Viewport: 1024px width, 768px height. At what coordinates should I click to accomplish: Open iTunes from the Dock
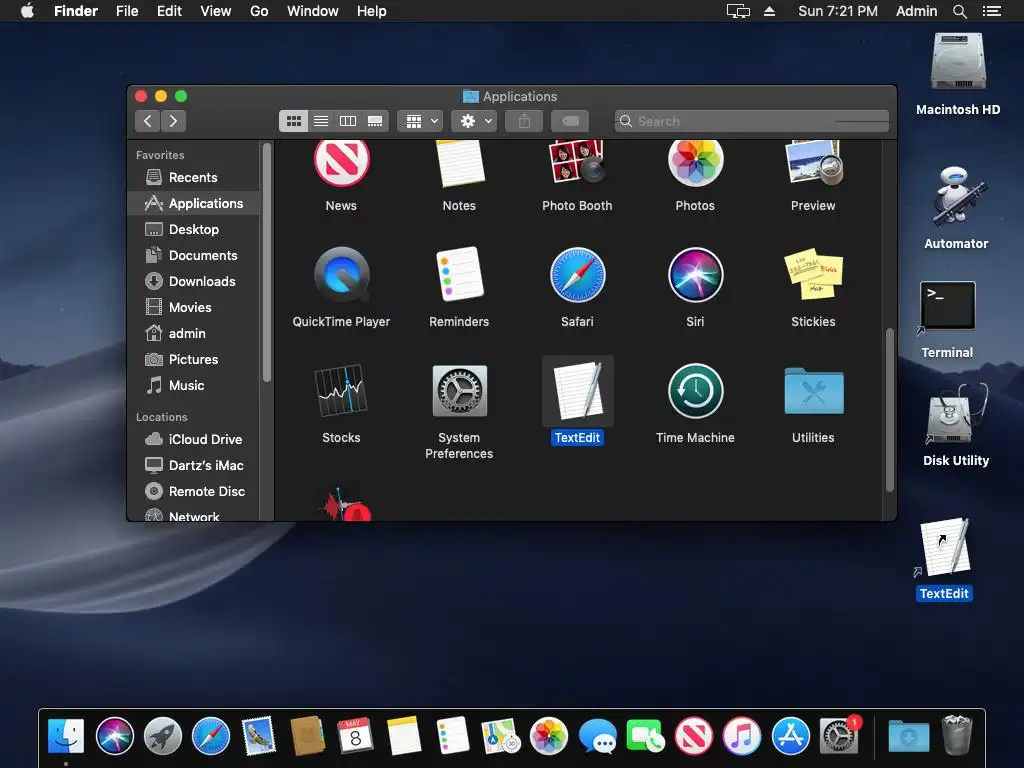tap(742, 736)
